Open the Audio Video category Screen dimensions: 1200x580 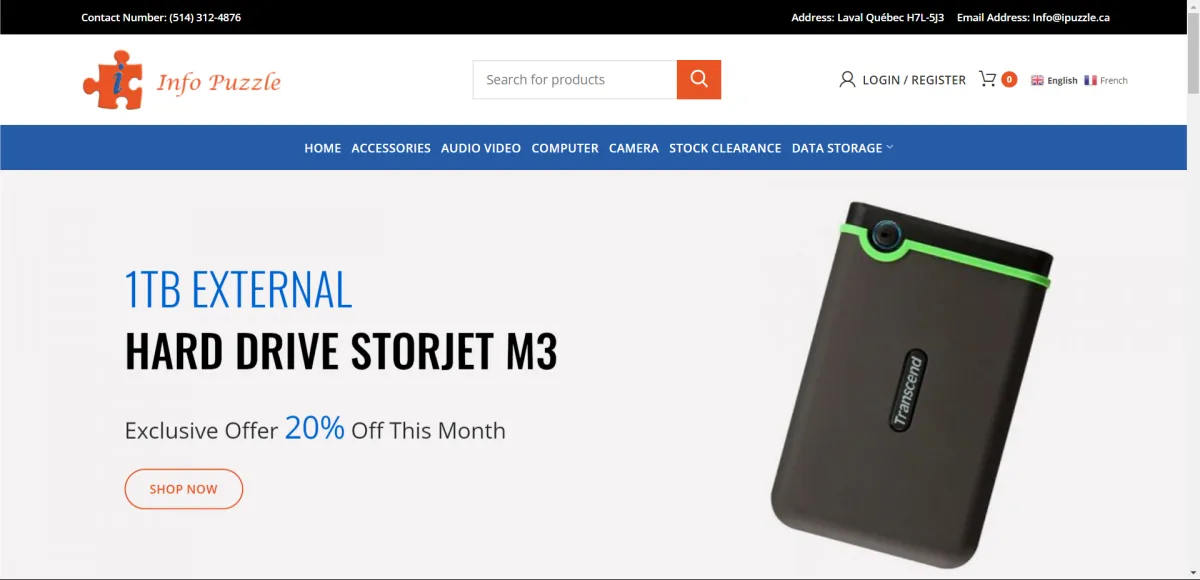tap(481, 148)
